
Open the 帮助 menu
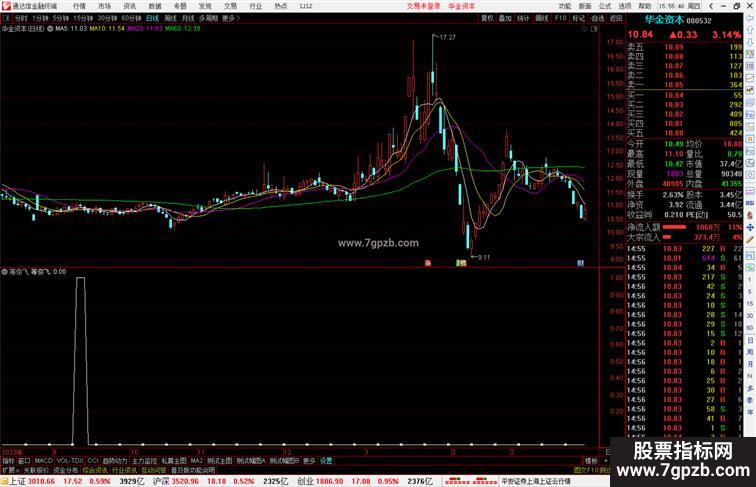(645, 6)
